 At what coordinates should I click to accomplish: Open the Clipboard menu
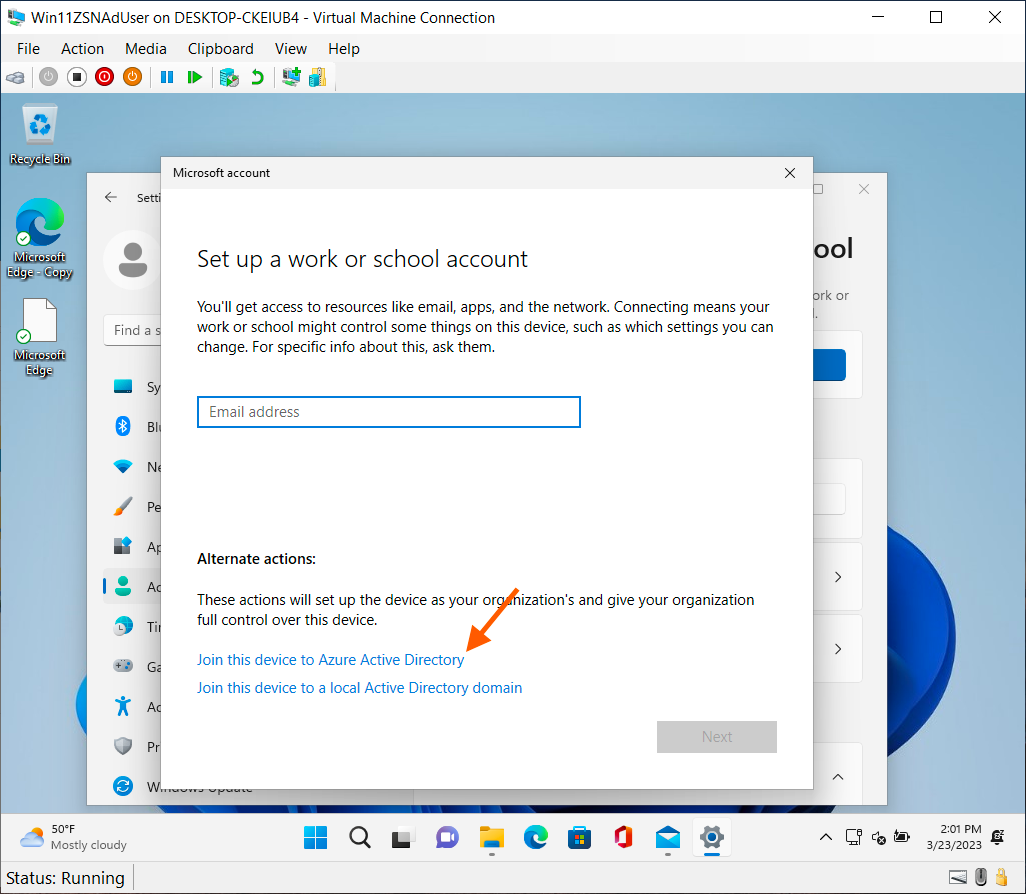pos(221,48)
